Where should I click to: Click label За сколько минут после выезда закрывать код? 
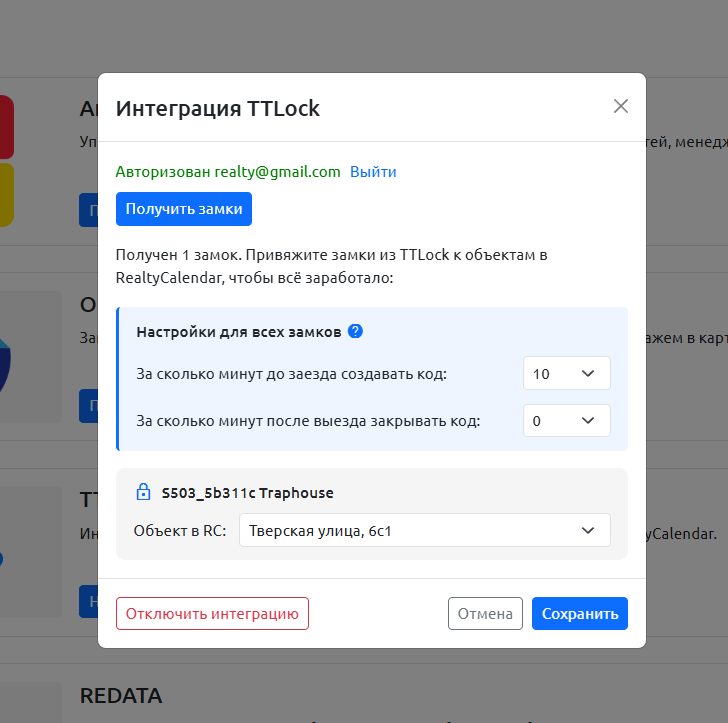point(308,421)
